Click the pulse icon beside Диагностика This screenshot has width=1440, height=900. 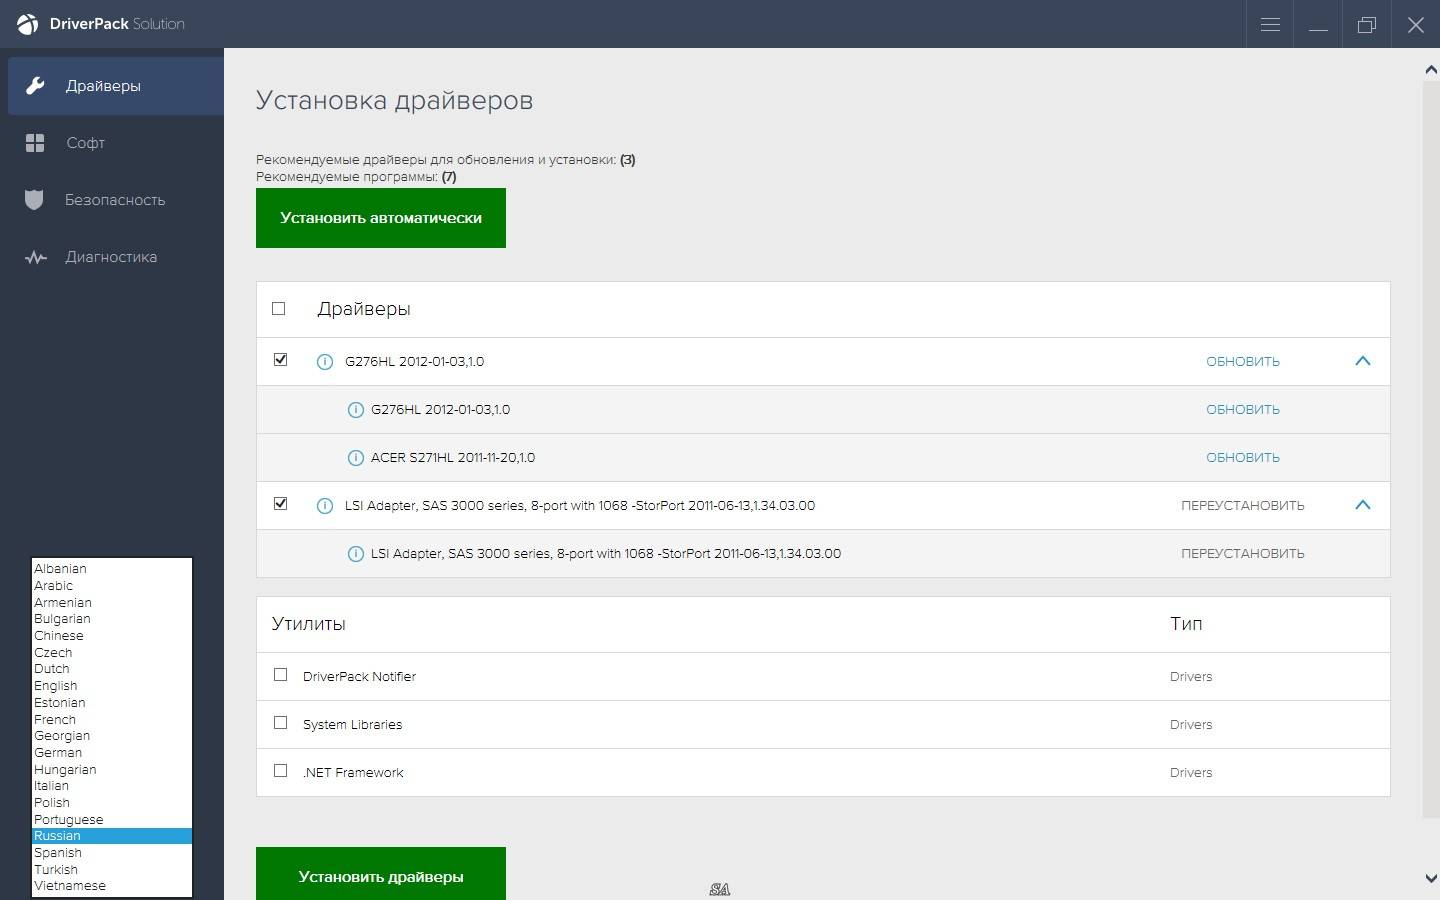(35, 257)
